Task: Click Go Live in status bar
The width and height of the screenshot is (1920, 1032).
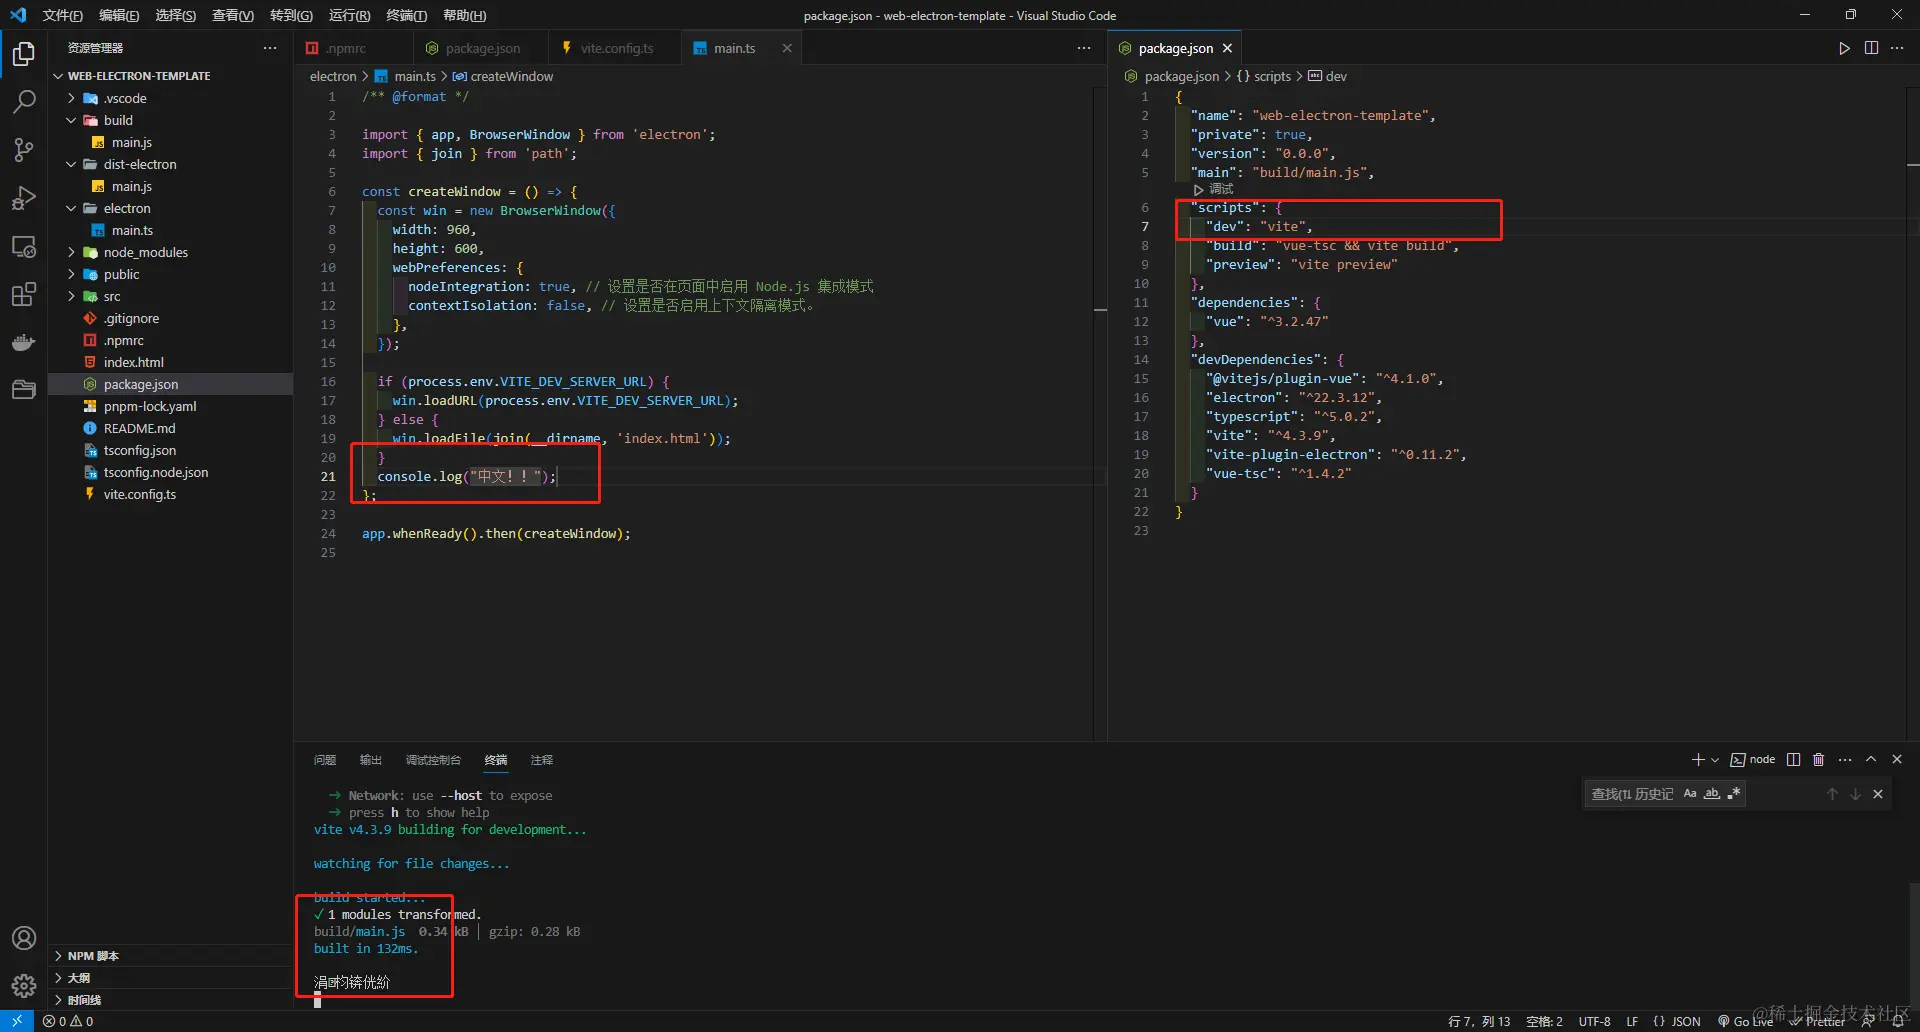Action: point(1745,1021)
